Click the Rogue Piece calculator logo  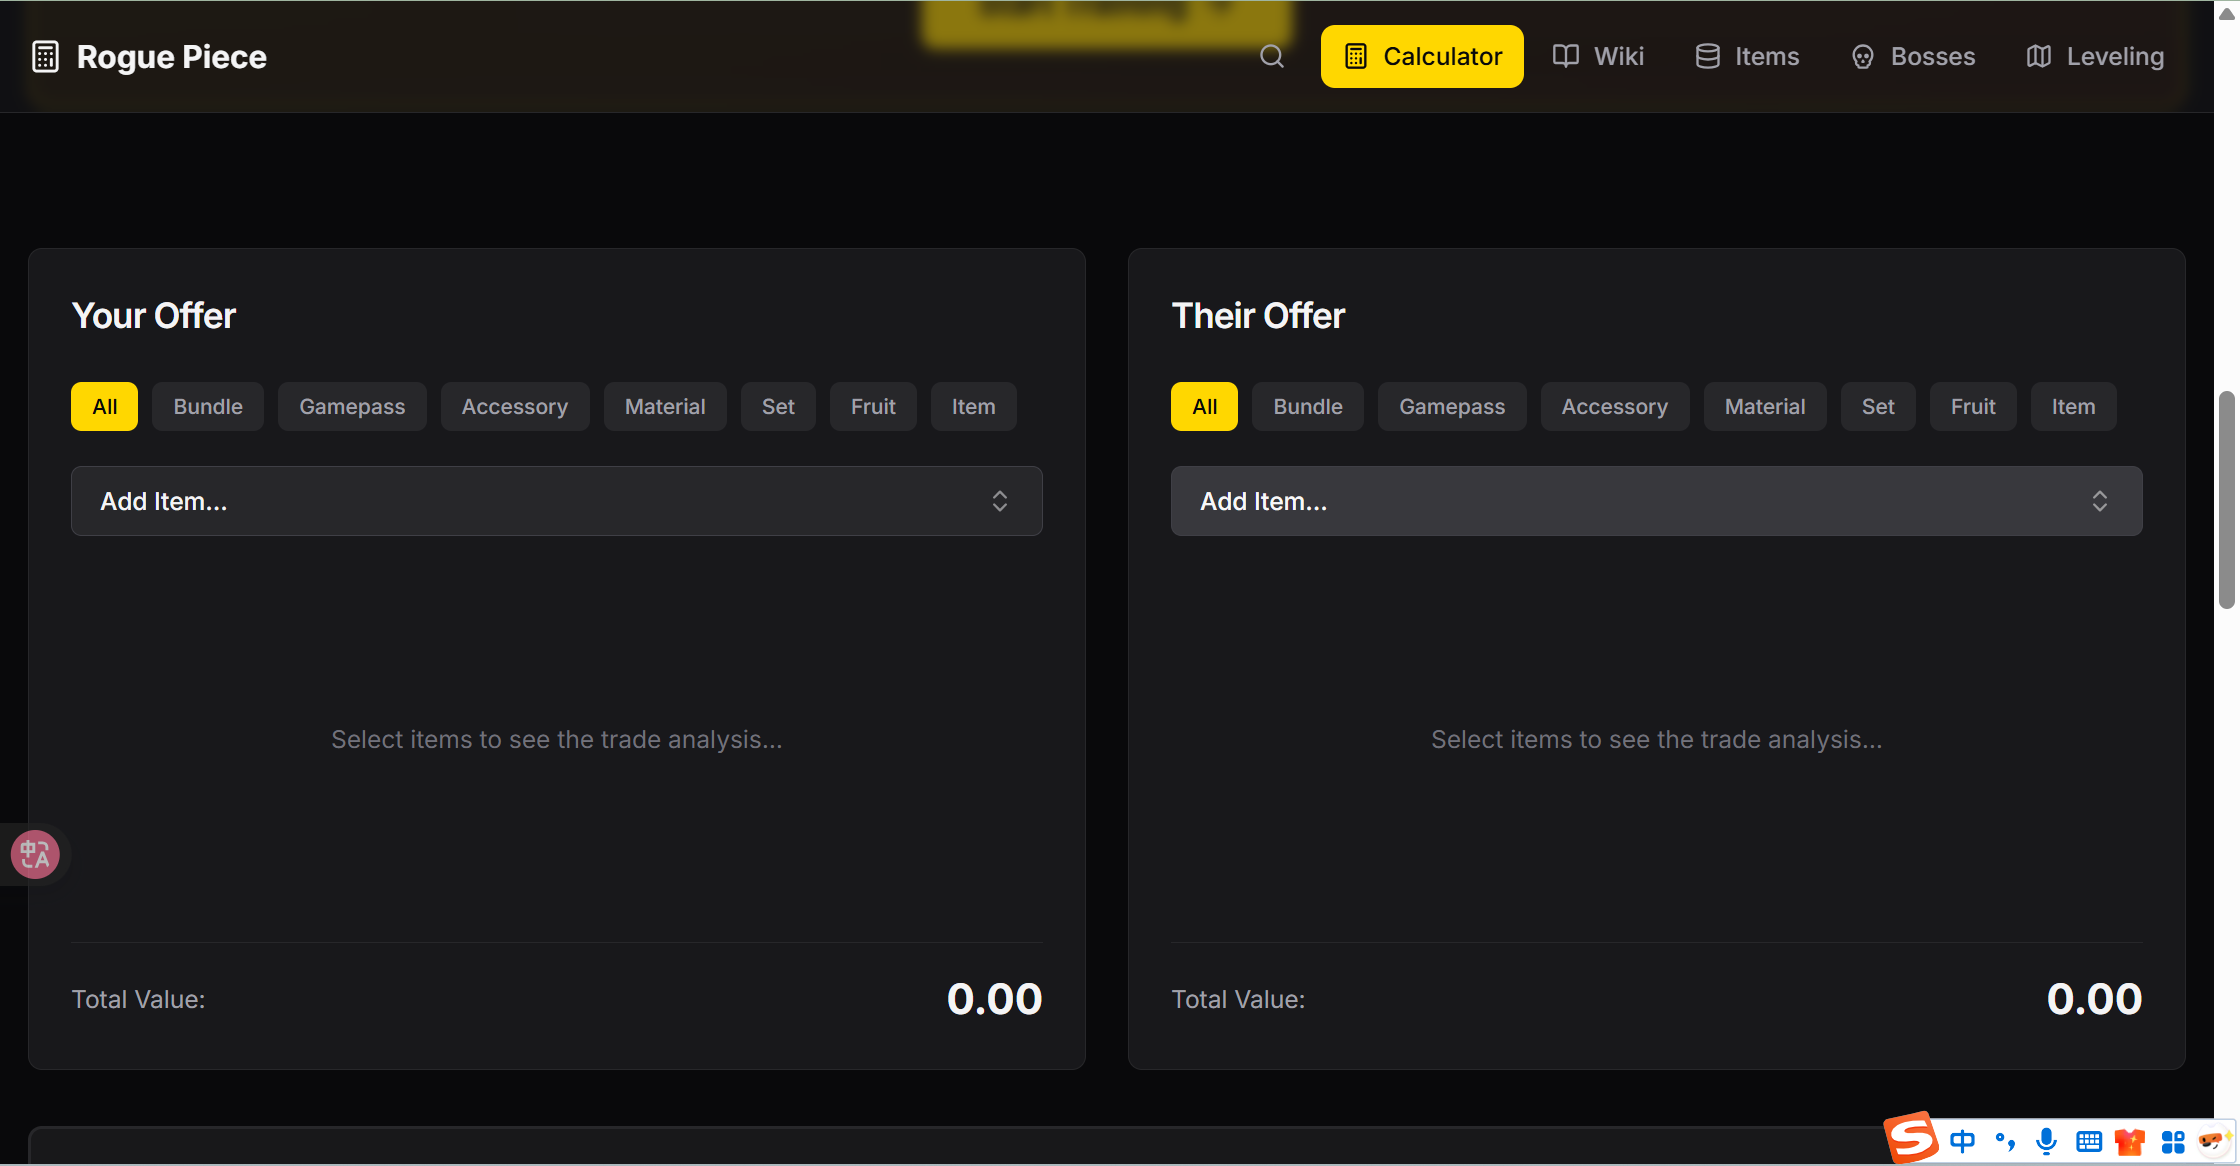[45, 56]
